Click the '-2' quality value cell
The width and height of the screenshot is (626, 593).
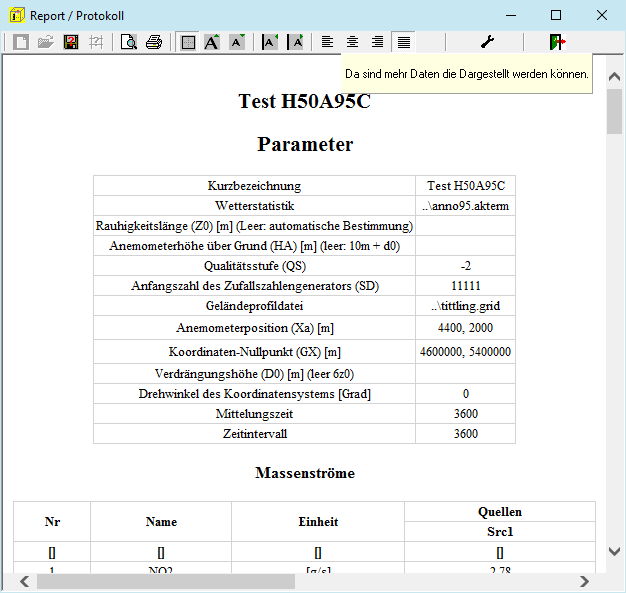[x=466, y=266]
